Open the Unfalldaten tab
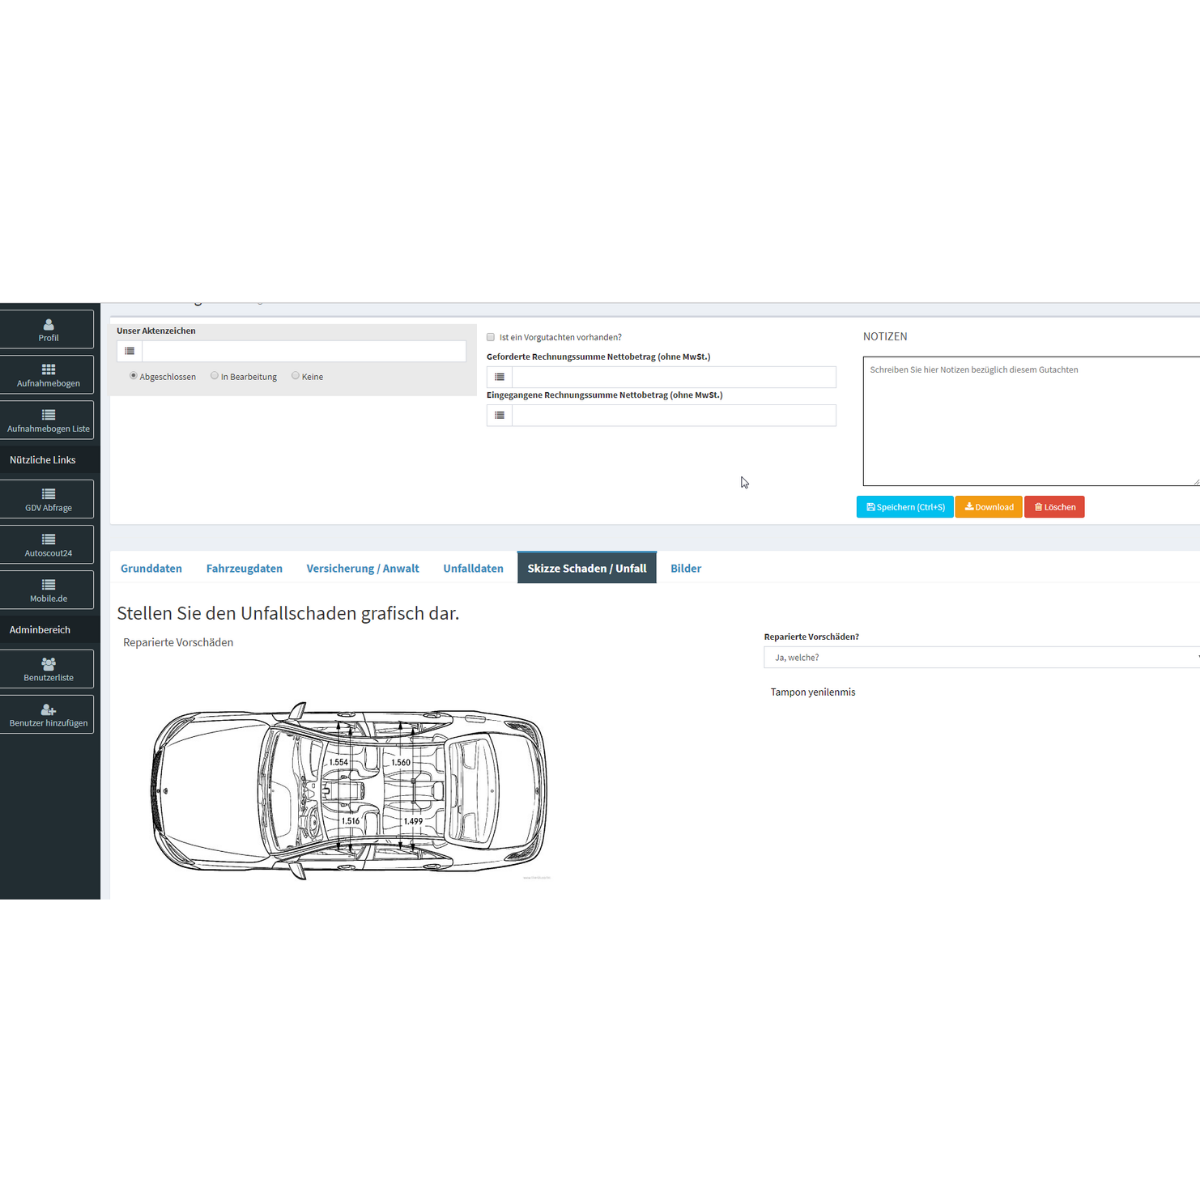Viewport: 1200px width, 1200px height. coord(473,568)
